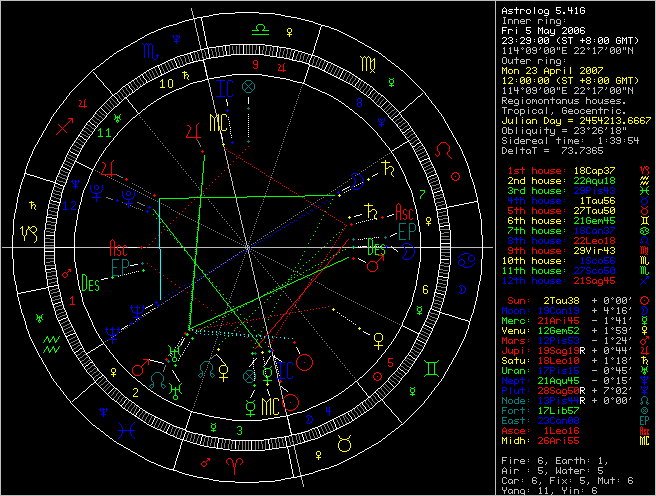The height and width of the screenshot is (496, 656).
Task: Select the Saturn glyph in the sidebar planet list
Action: click(x=644, y=362)
